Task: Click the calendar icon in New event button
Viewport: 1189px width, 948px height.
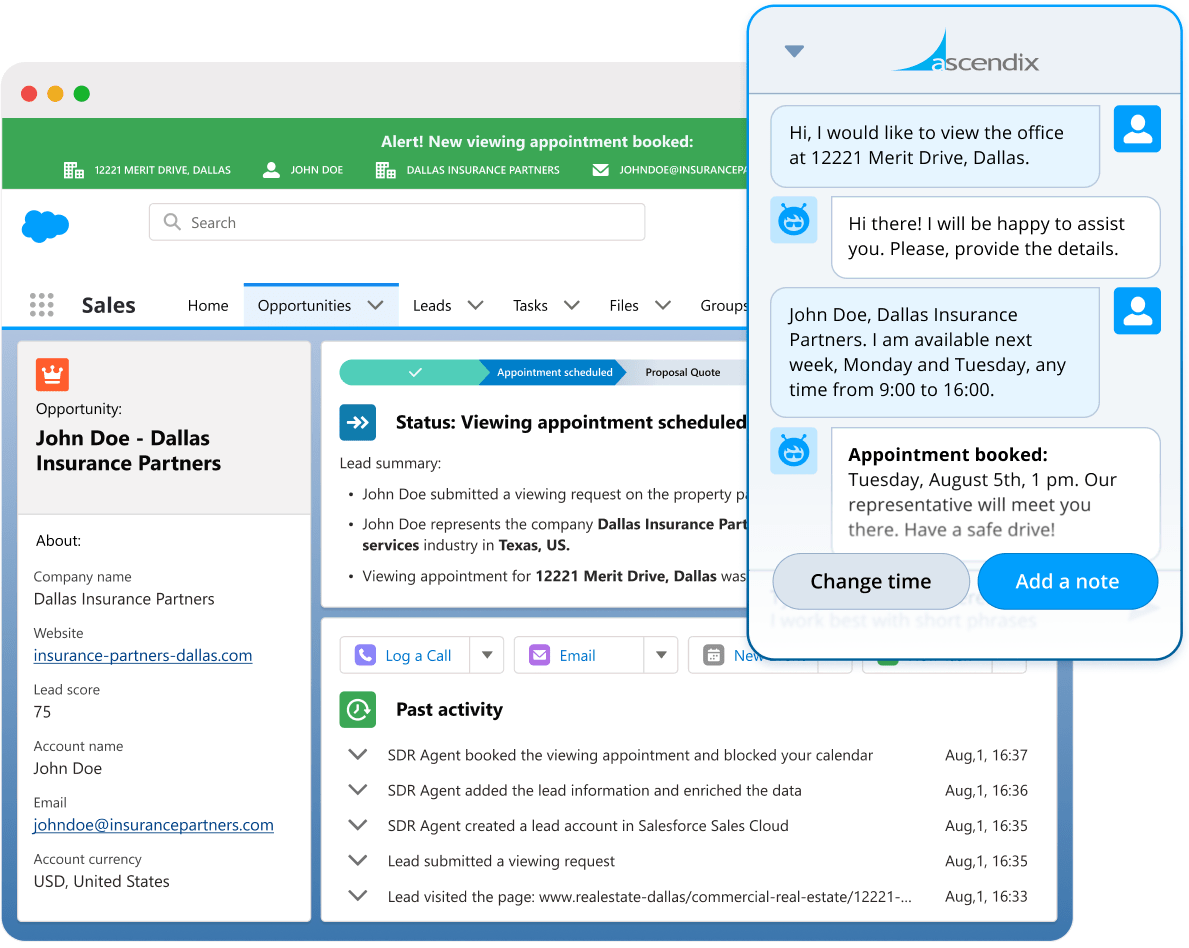Action: (x=714, y=655)
